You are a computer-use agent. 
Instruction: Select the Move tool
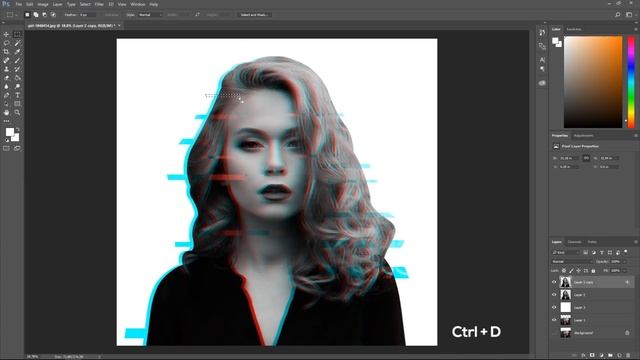[6, 34]
